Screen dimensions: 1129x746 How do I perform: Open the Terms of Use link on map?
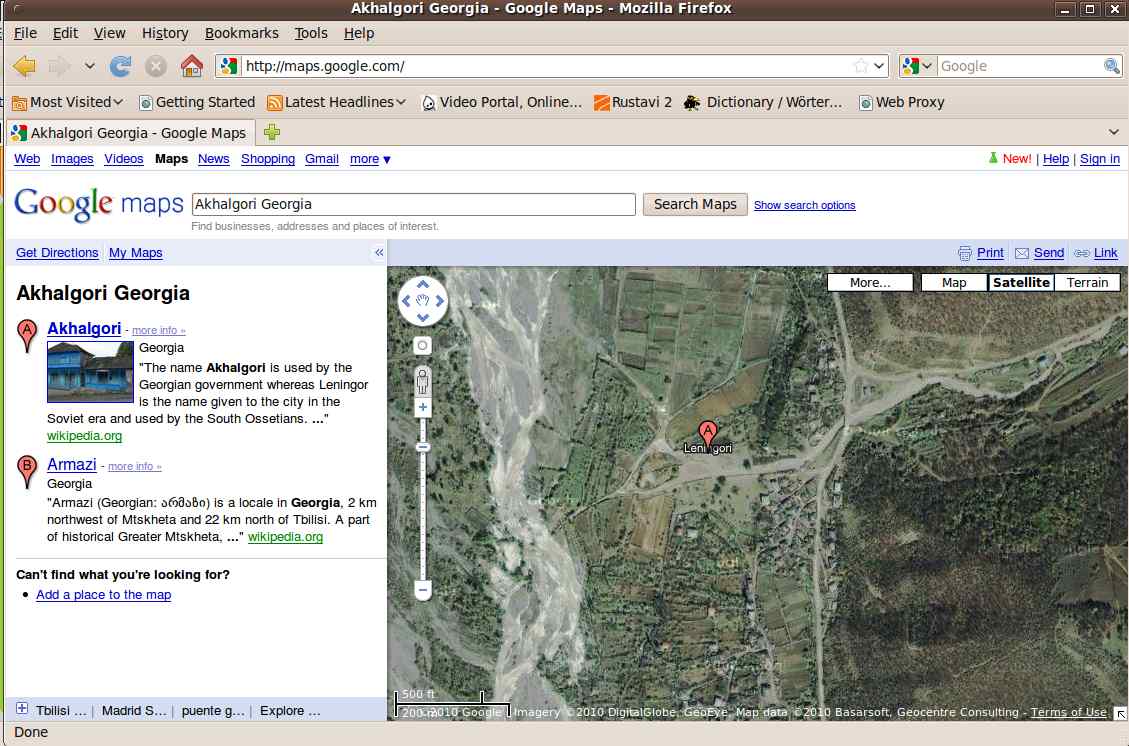(x=1069, y=712)
